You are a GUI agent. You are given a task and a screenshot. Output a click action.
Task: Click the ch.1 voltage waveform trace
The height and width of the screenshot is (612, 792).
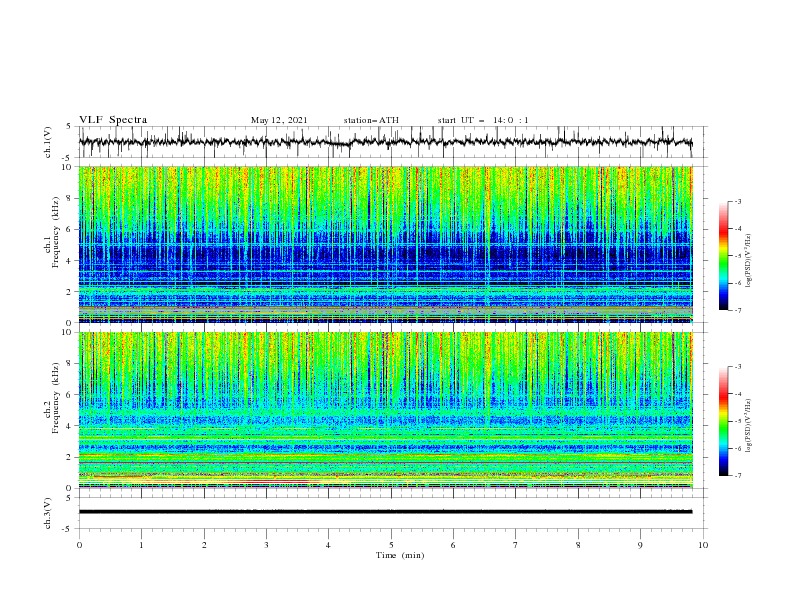point(385,142)
